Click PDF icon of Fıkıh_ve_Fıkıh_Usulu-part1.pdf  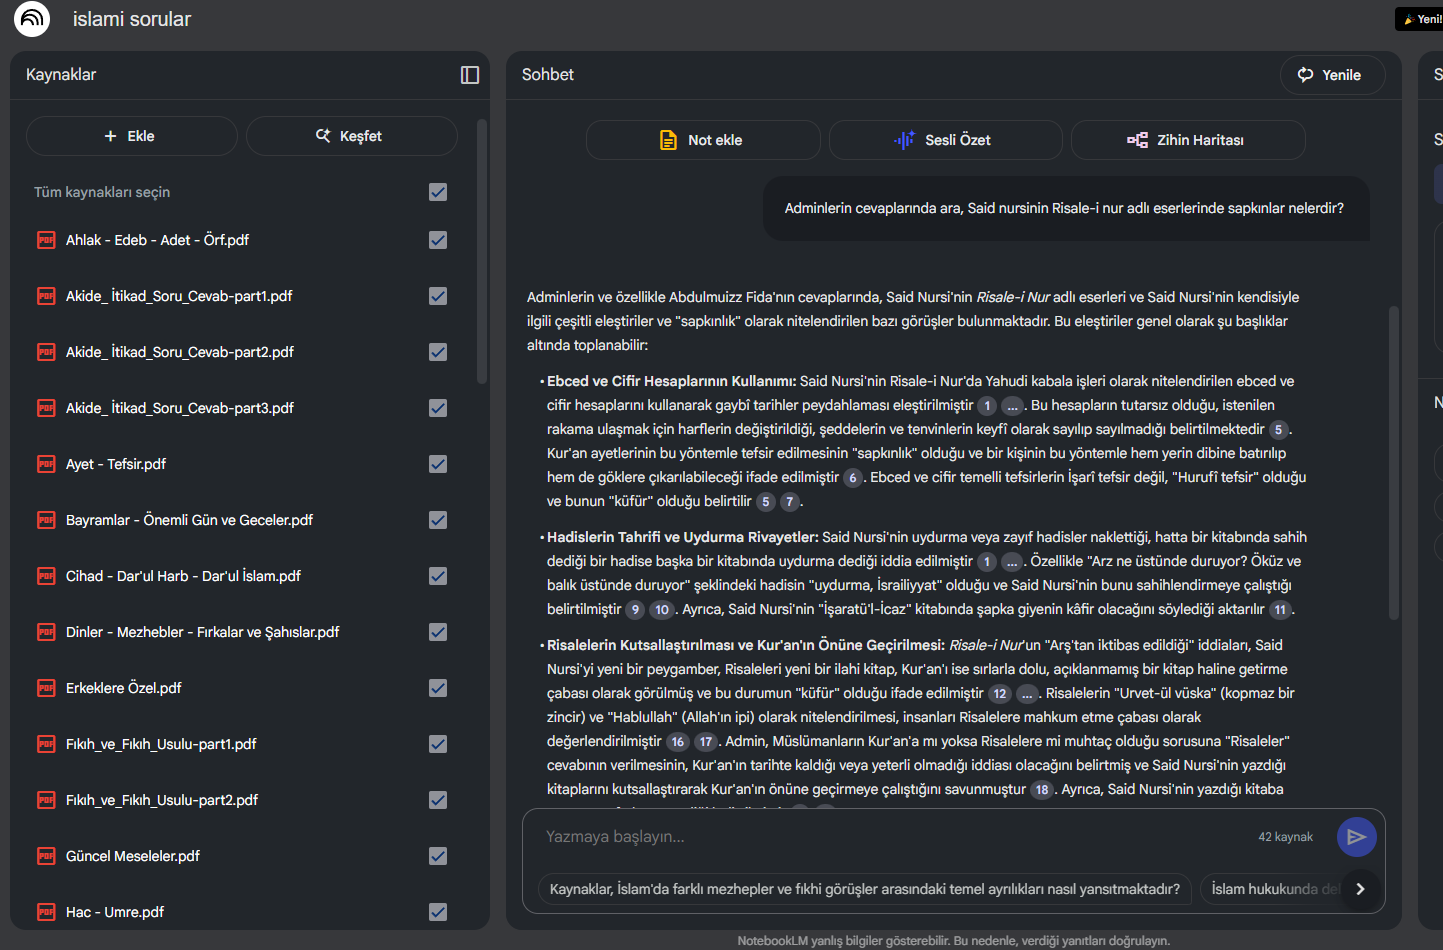point(46,744)
